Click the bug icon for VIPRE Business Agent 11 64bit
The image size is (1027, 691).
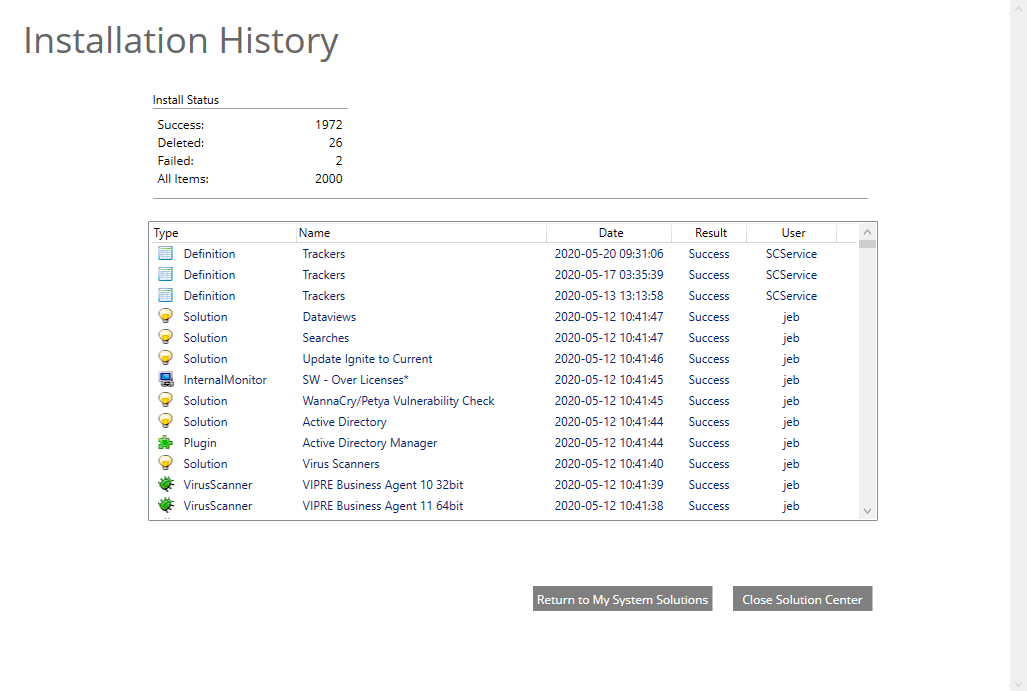tap(166, 506)
